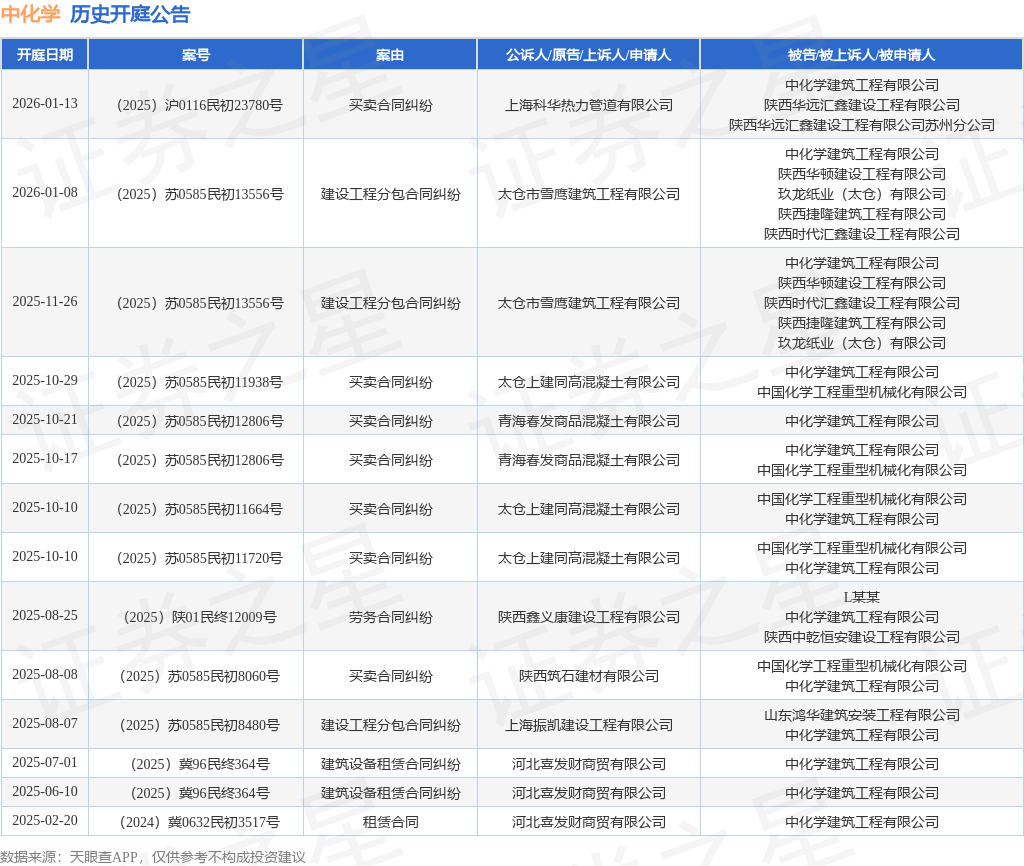Click defendant 山东鸿华建筑安装工程有限公司

pyautogui.click(x=861, y=715)
